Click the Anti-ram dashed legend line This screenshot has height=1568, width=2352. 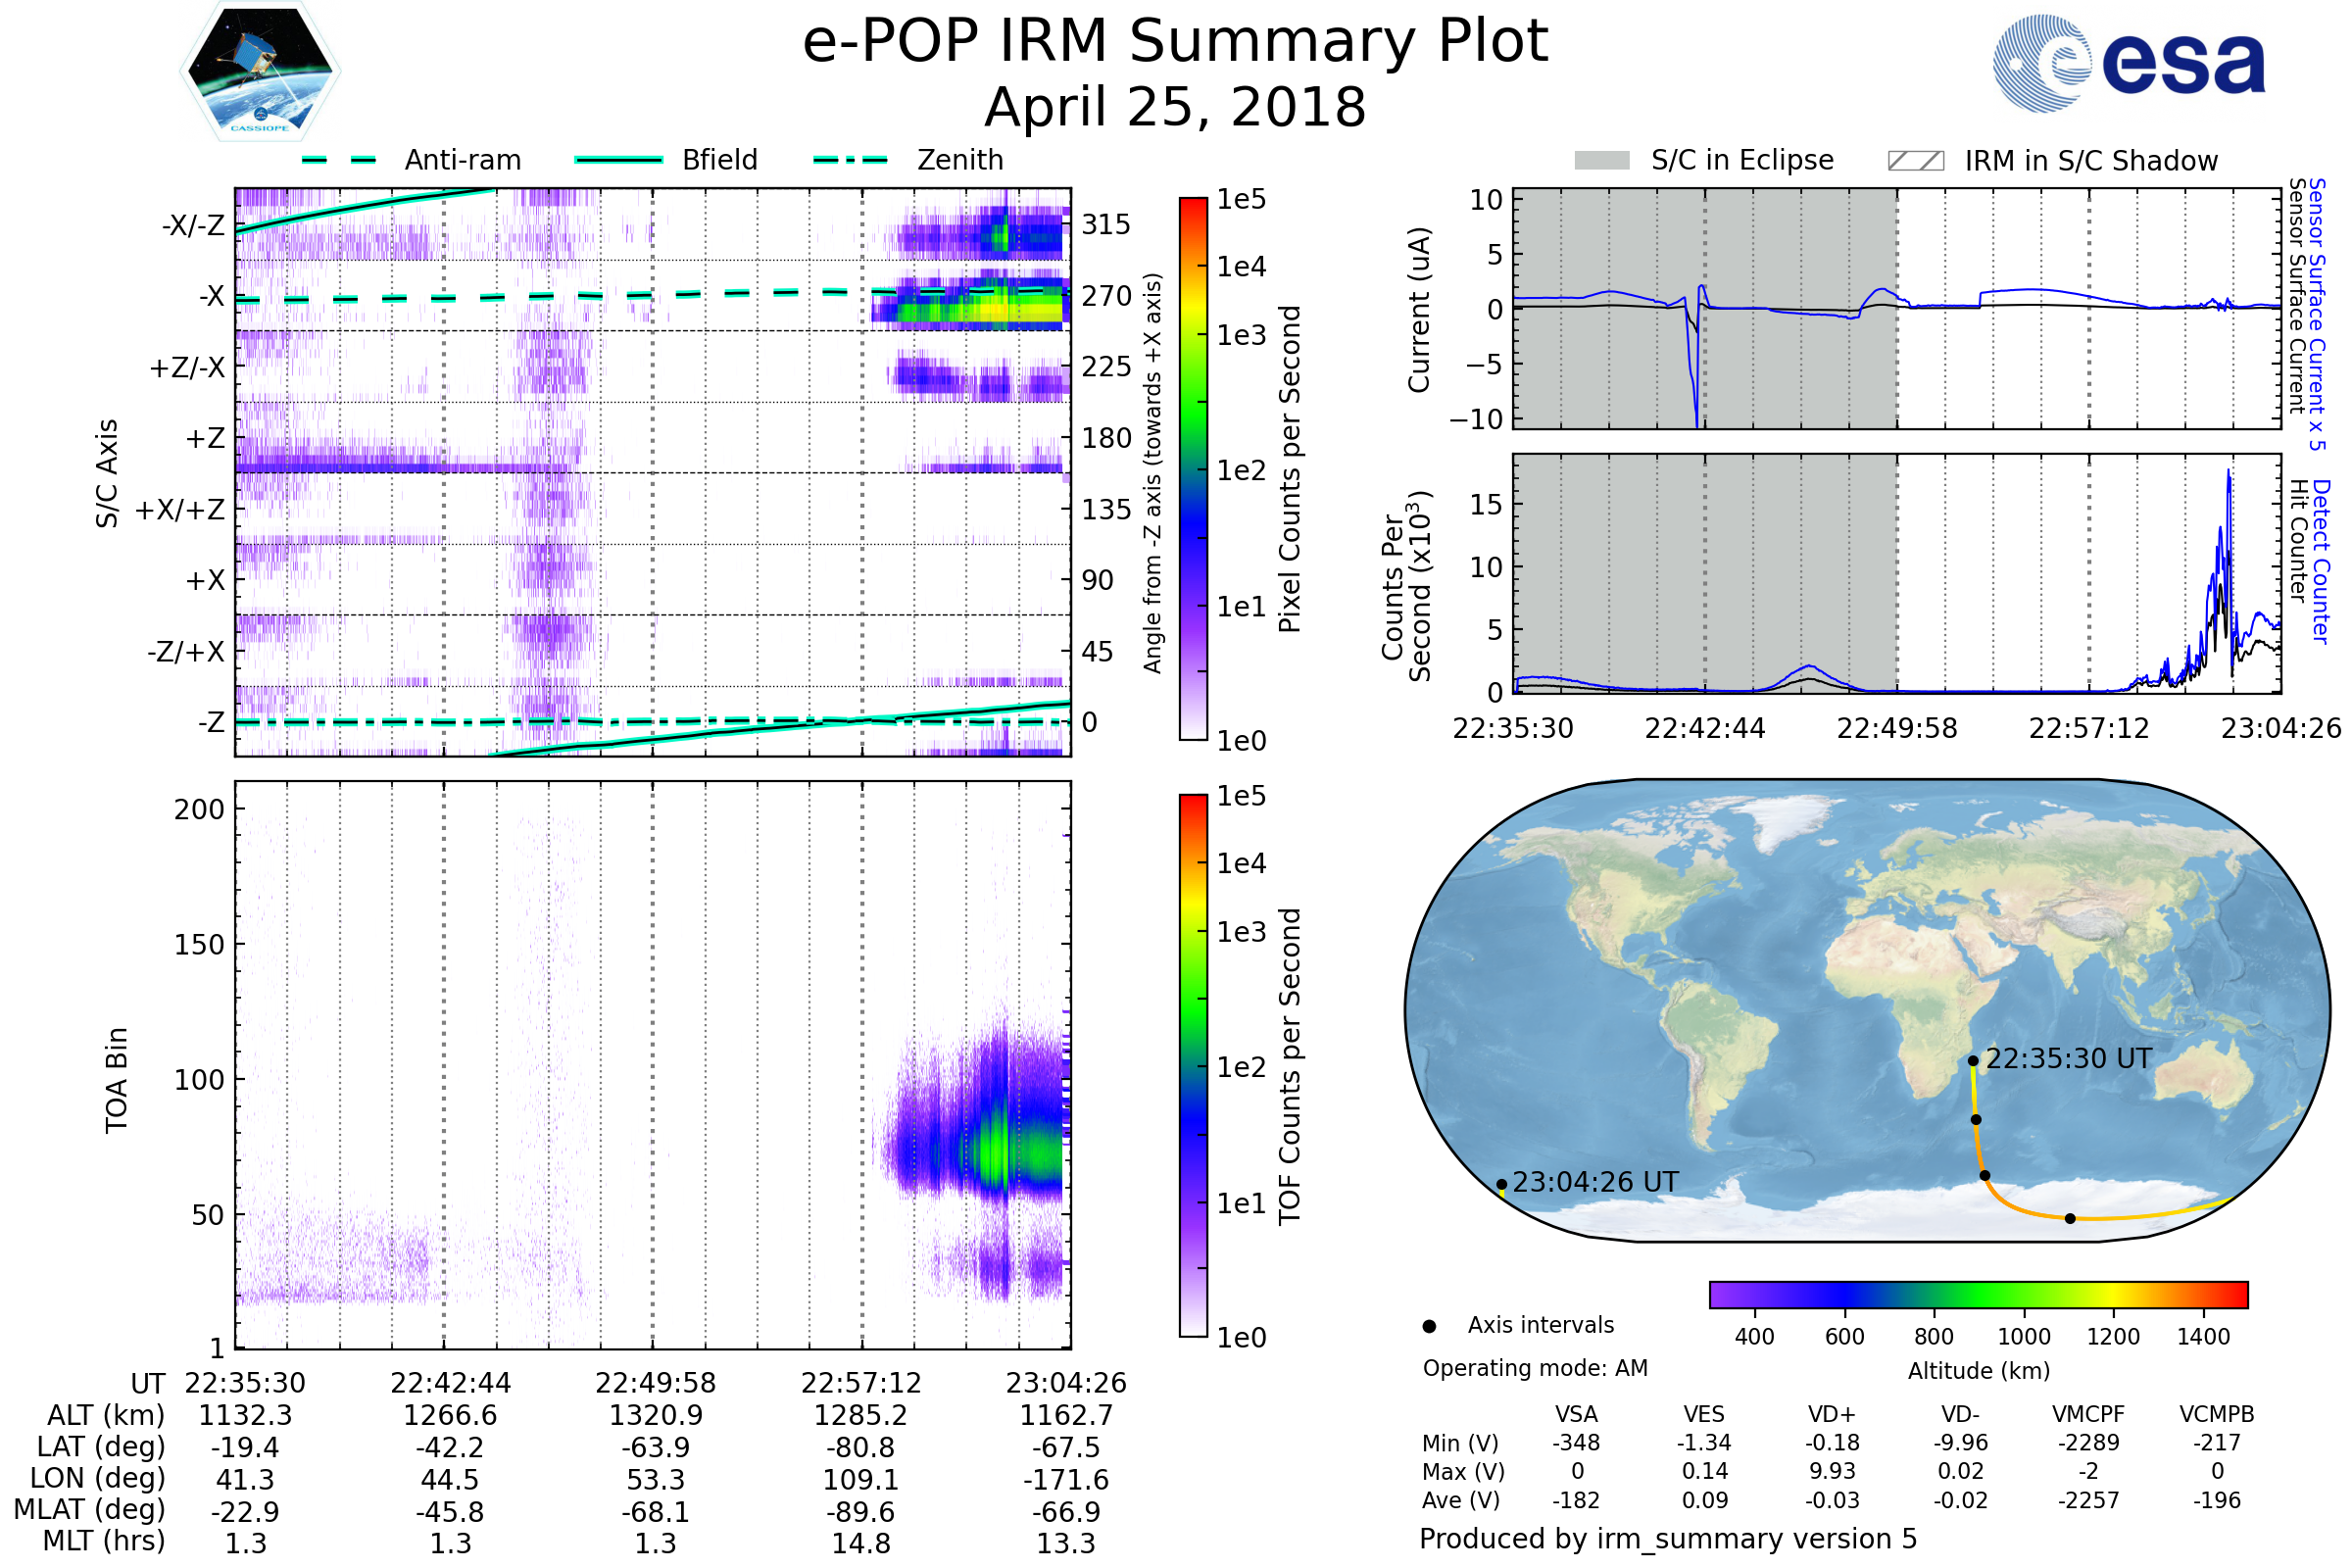pos(339,160)
